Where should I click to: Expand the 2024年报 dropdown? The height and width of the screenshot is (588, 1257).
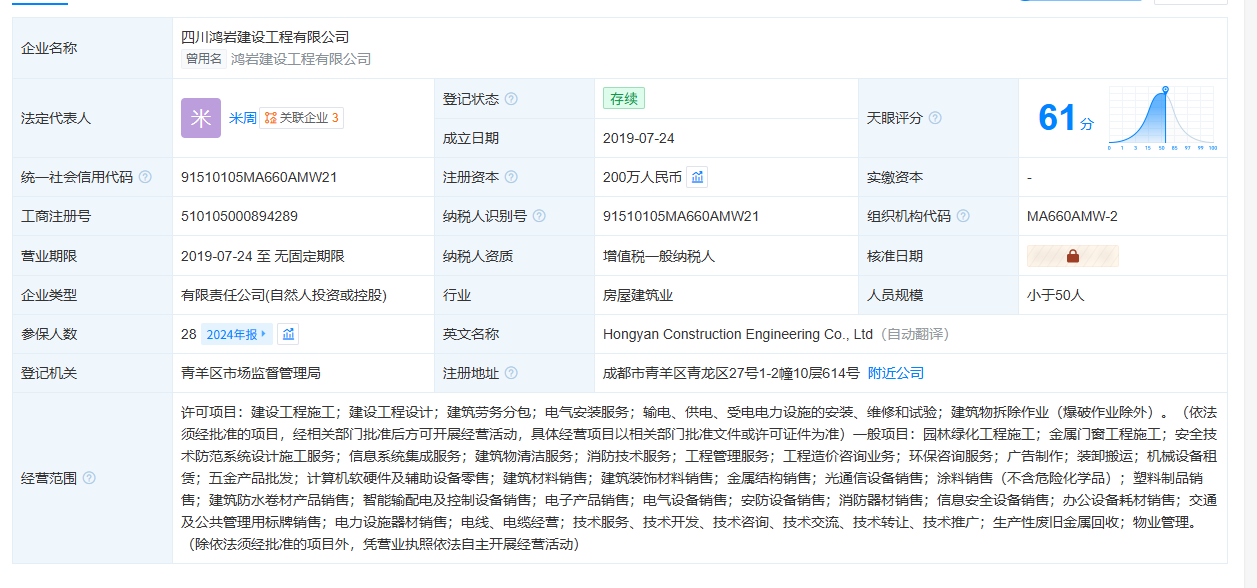pyautogui.click(x=236, y=334)
